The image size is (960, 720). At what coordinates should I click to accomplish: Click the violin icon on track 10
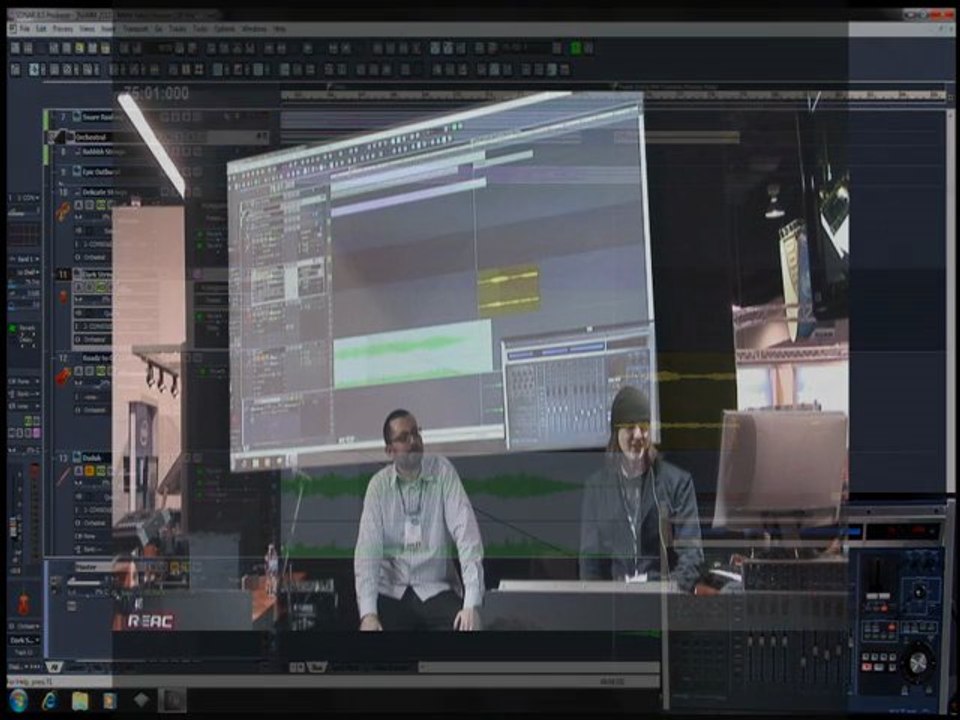(x=63, y=212)
